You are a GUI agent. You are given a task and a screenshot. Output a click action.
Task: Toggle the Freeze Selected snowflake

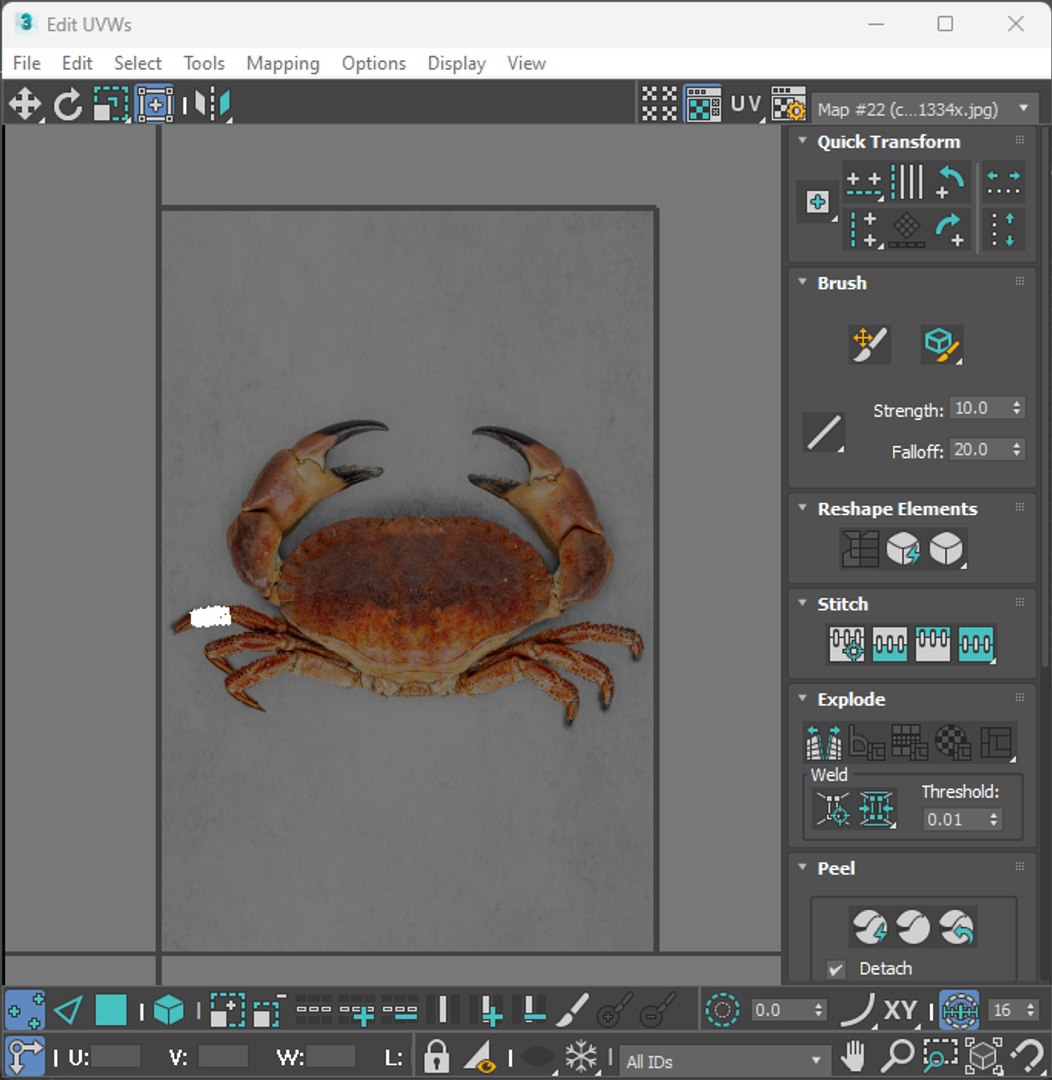click(580, 1056)
